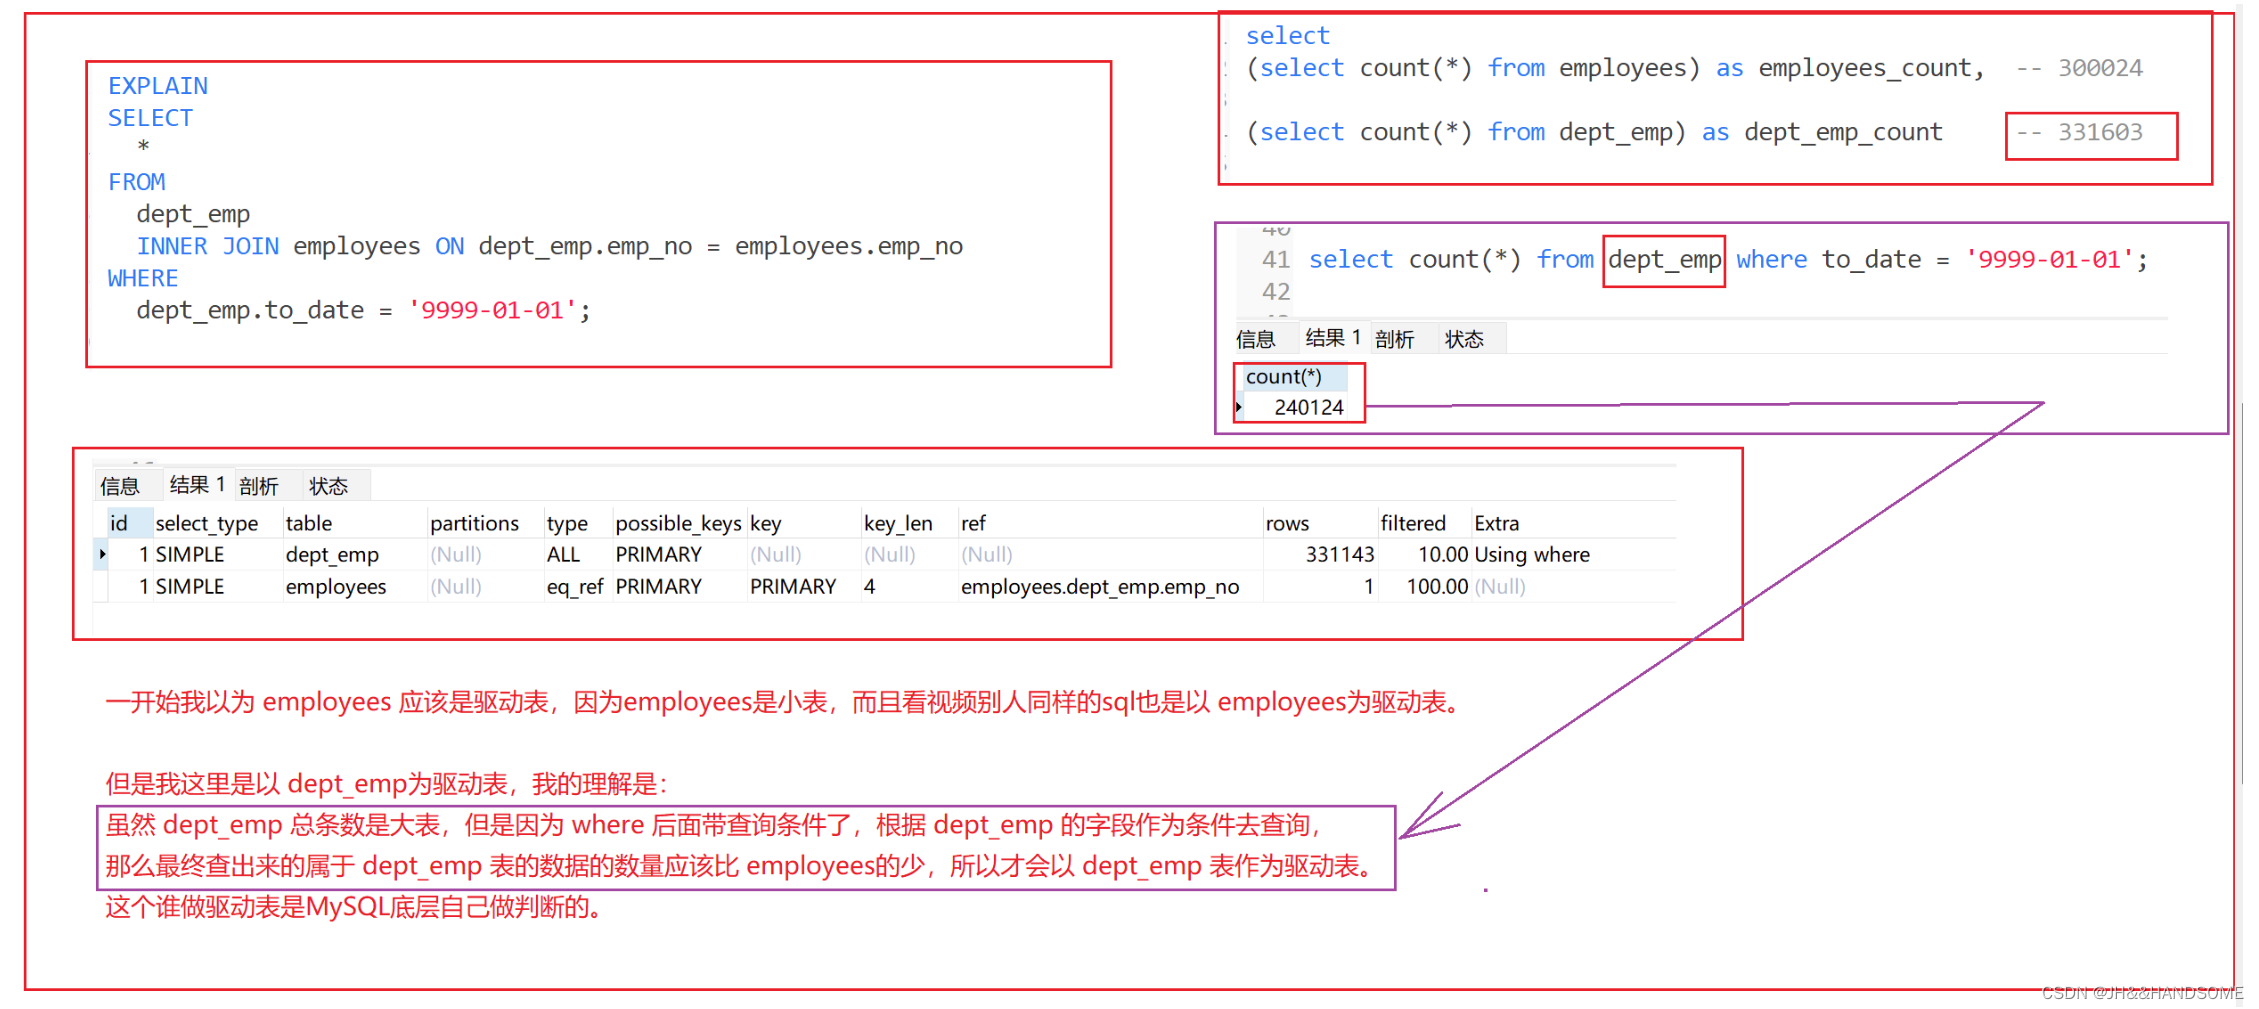Viewport: 2259px width, 1009px height.
Task: Click the row marker beside 240124
Action: (x=1238, y=407)
